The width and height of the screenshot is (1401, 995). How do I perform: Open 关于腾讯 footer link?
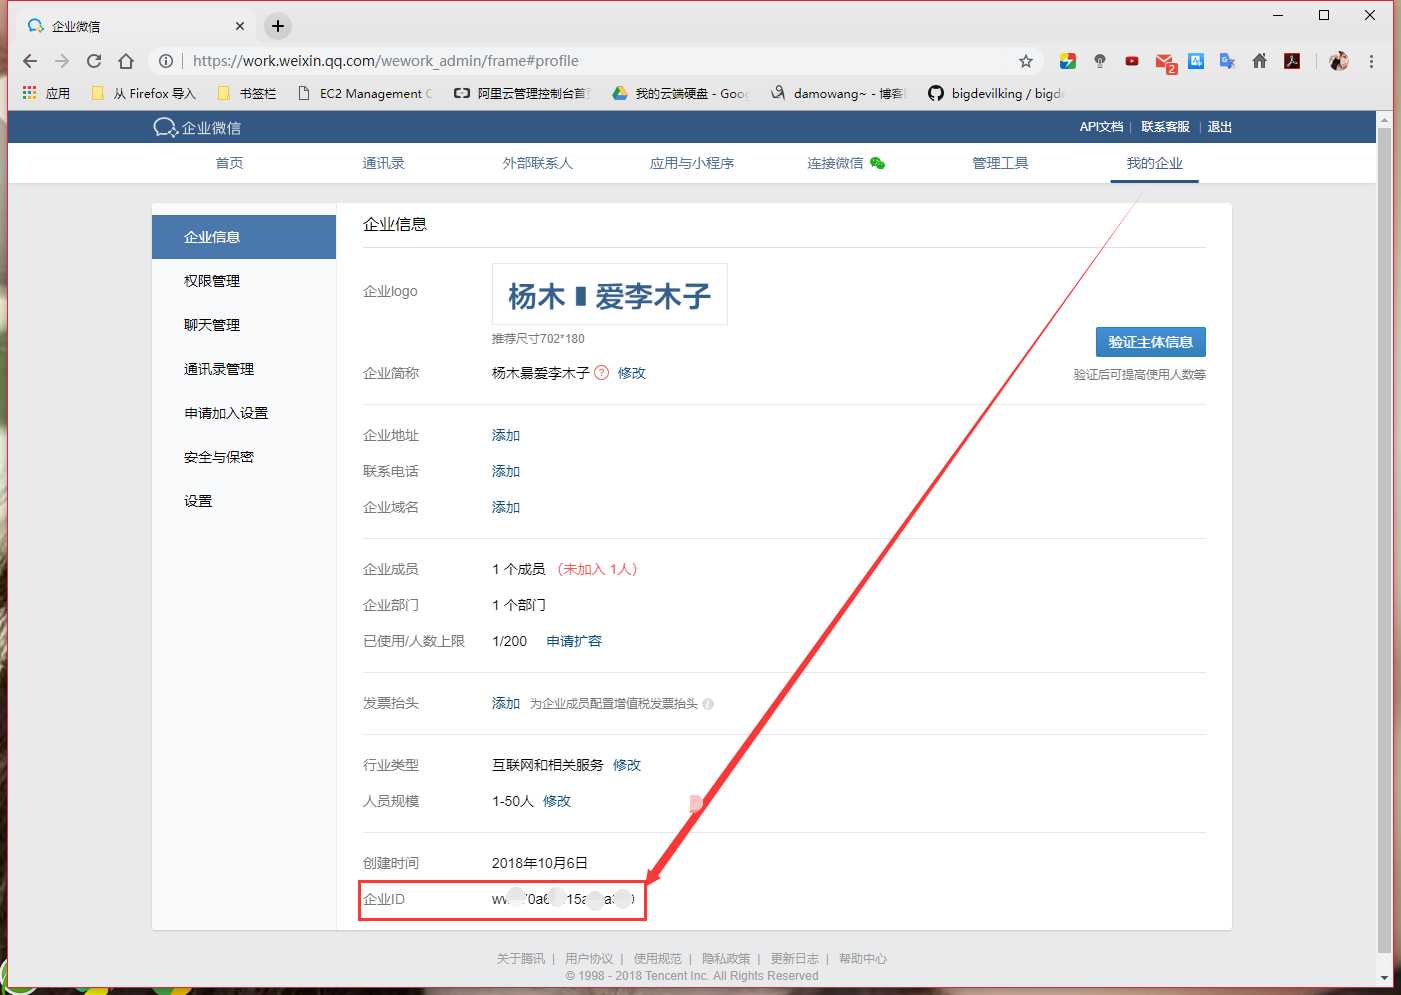(521, 958)
